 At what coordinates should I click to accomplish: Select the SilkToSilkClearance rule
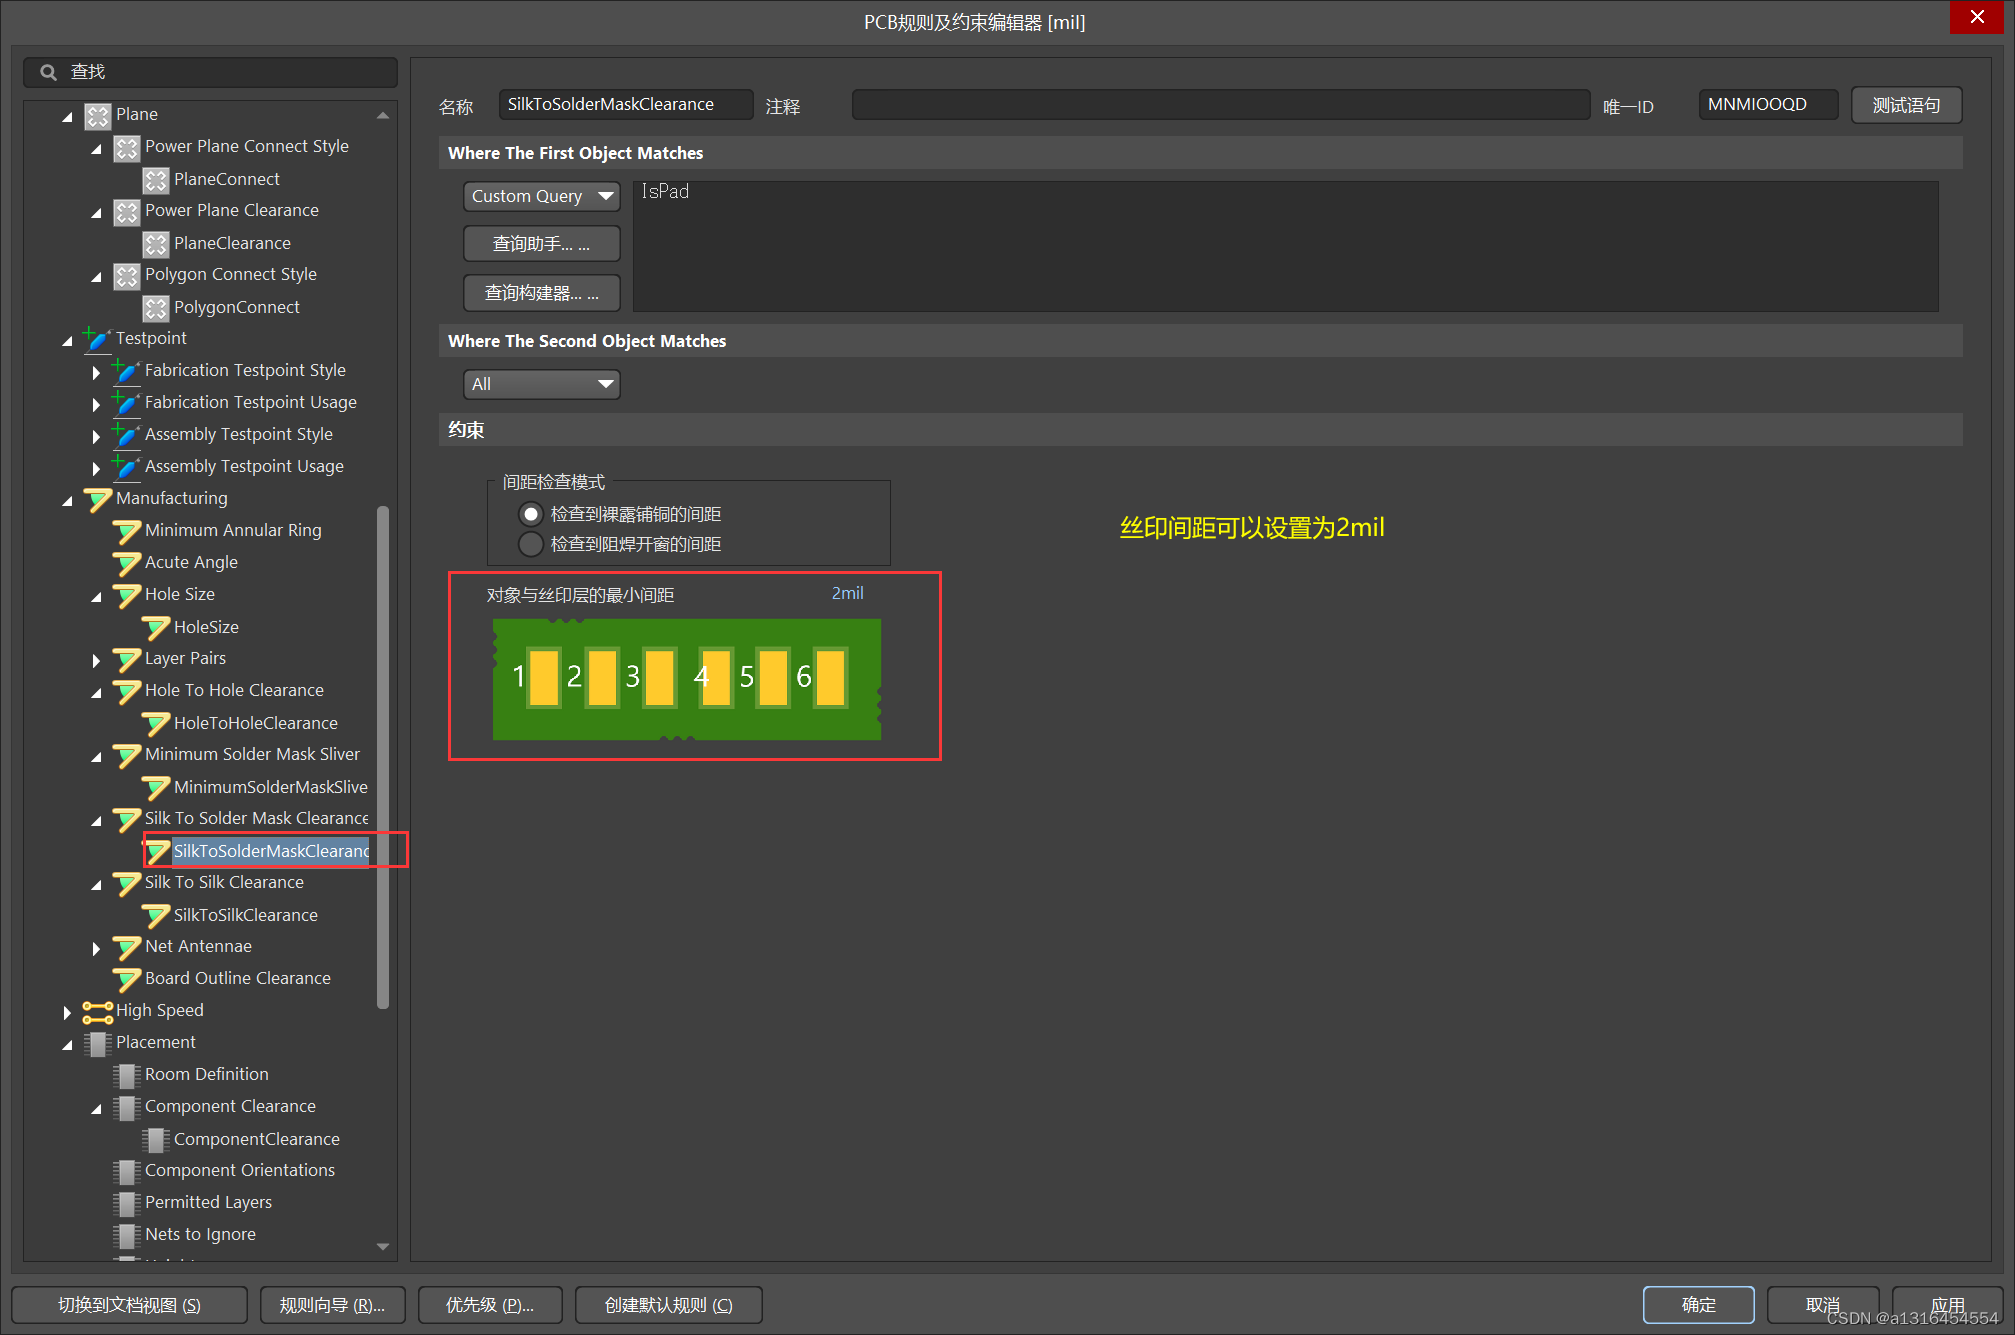pos(245,915)
